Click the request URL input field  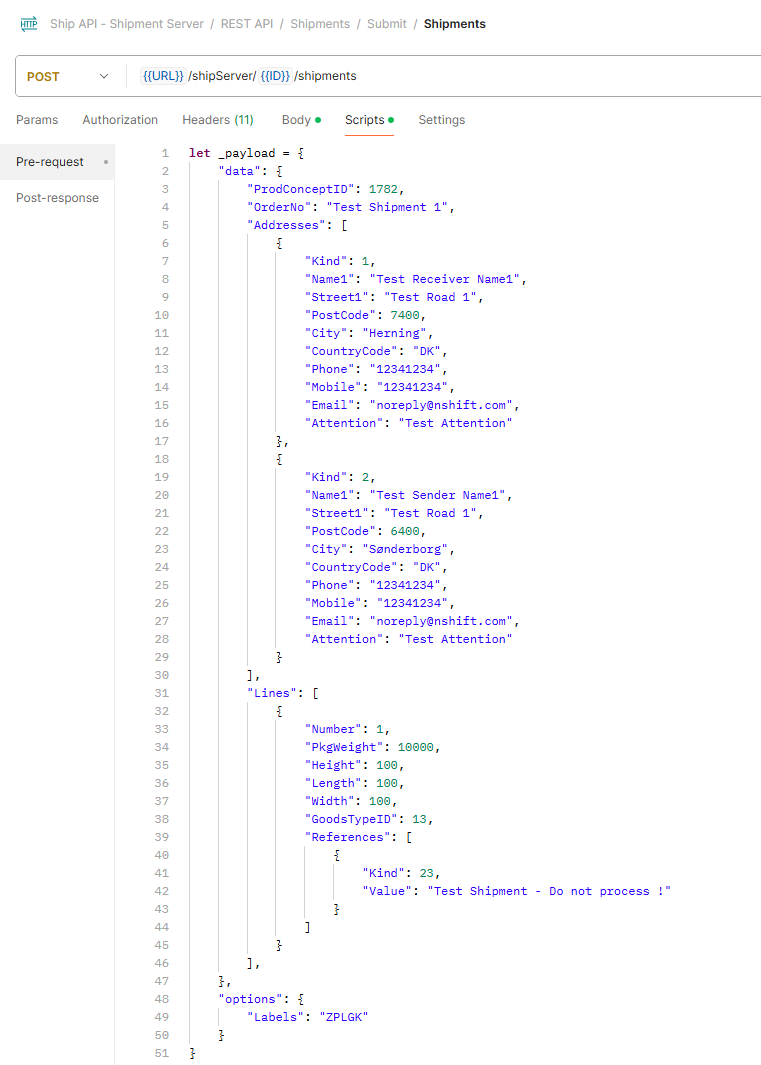point(550,76)
